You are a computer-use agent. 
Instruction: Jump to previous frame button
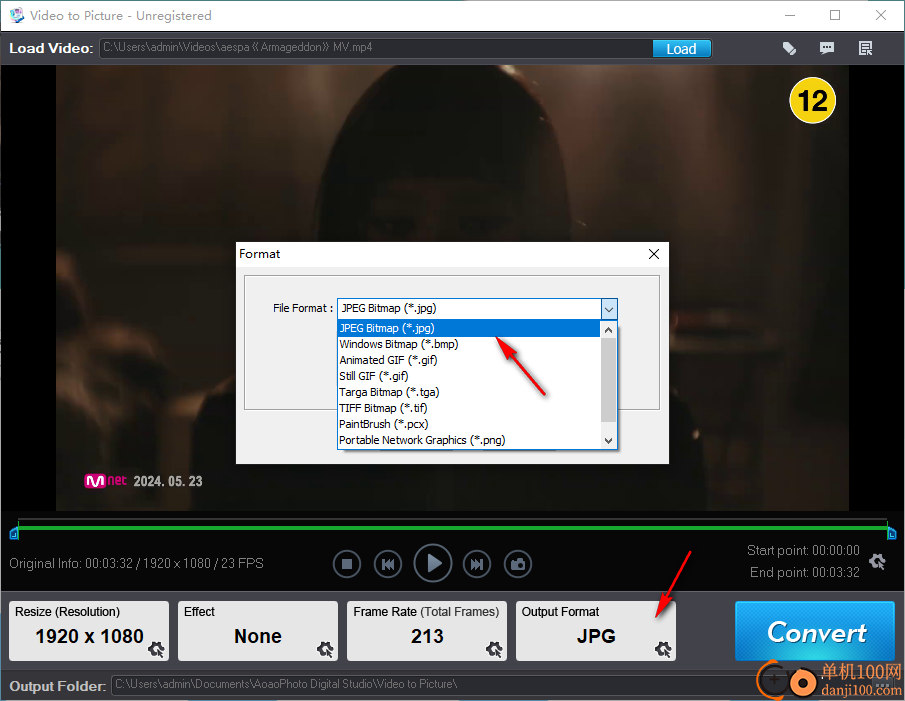388,564
